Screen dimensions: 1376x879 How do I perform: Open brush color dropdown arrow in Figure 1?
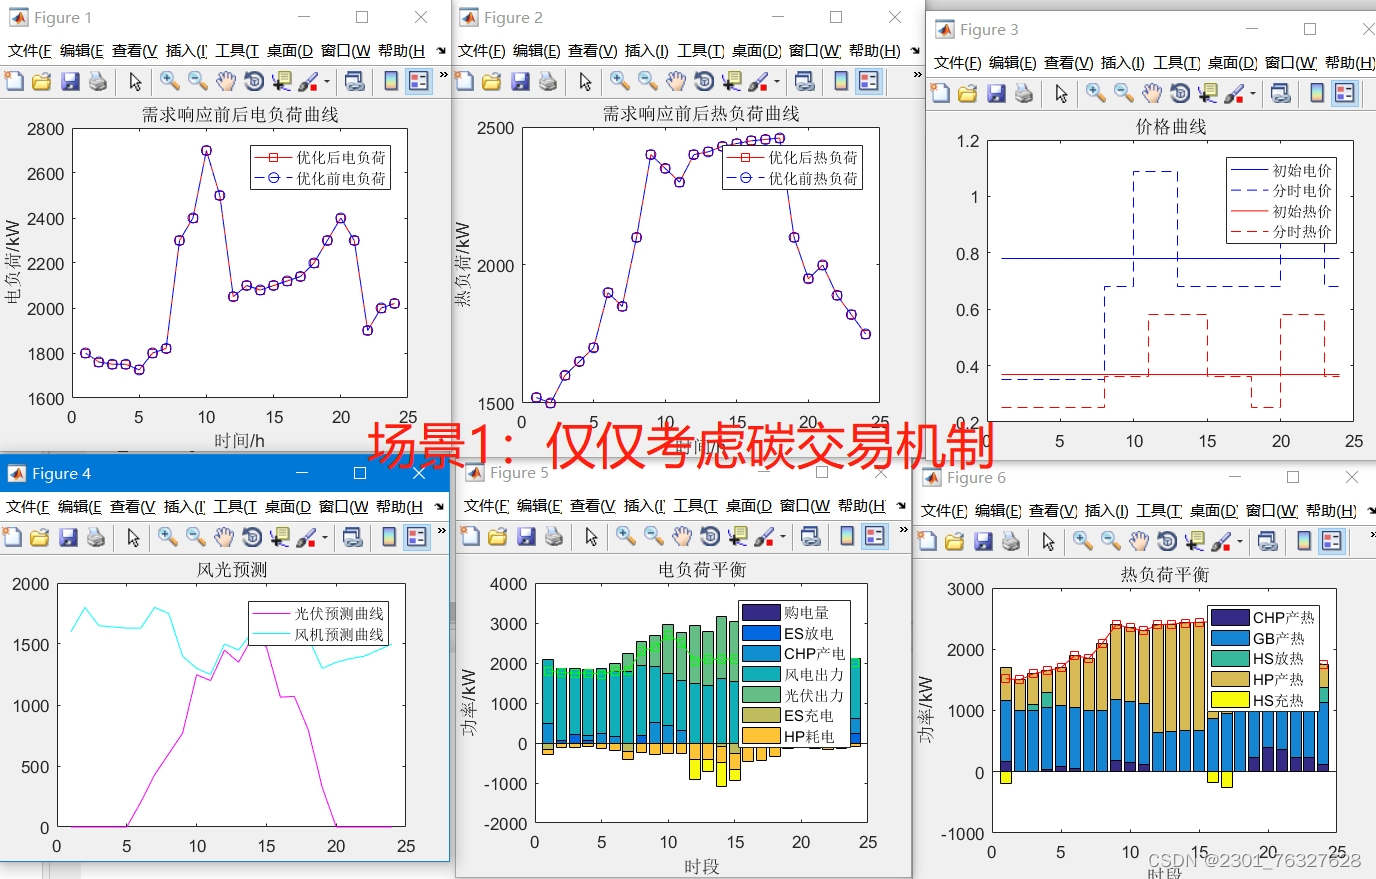coord(325,82)
